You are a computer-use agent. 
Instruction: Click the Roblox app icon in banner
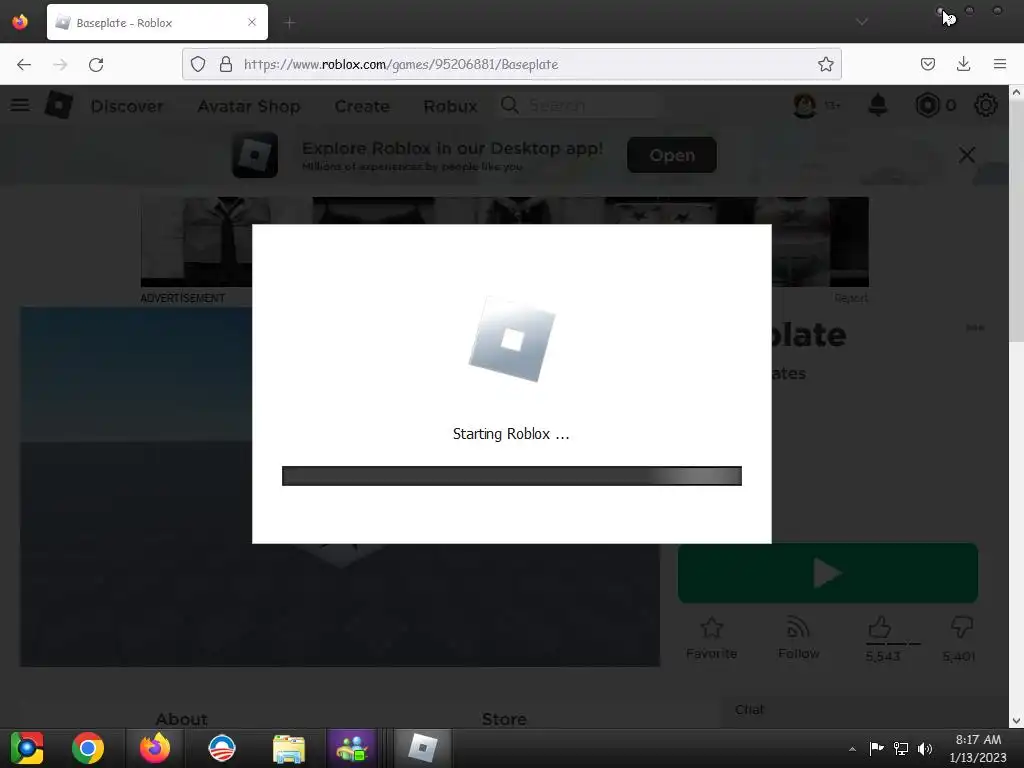pyautogui.click(x=255, y=155)
